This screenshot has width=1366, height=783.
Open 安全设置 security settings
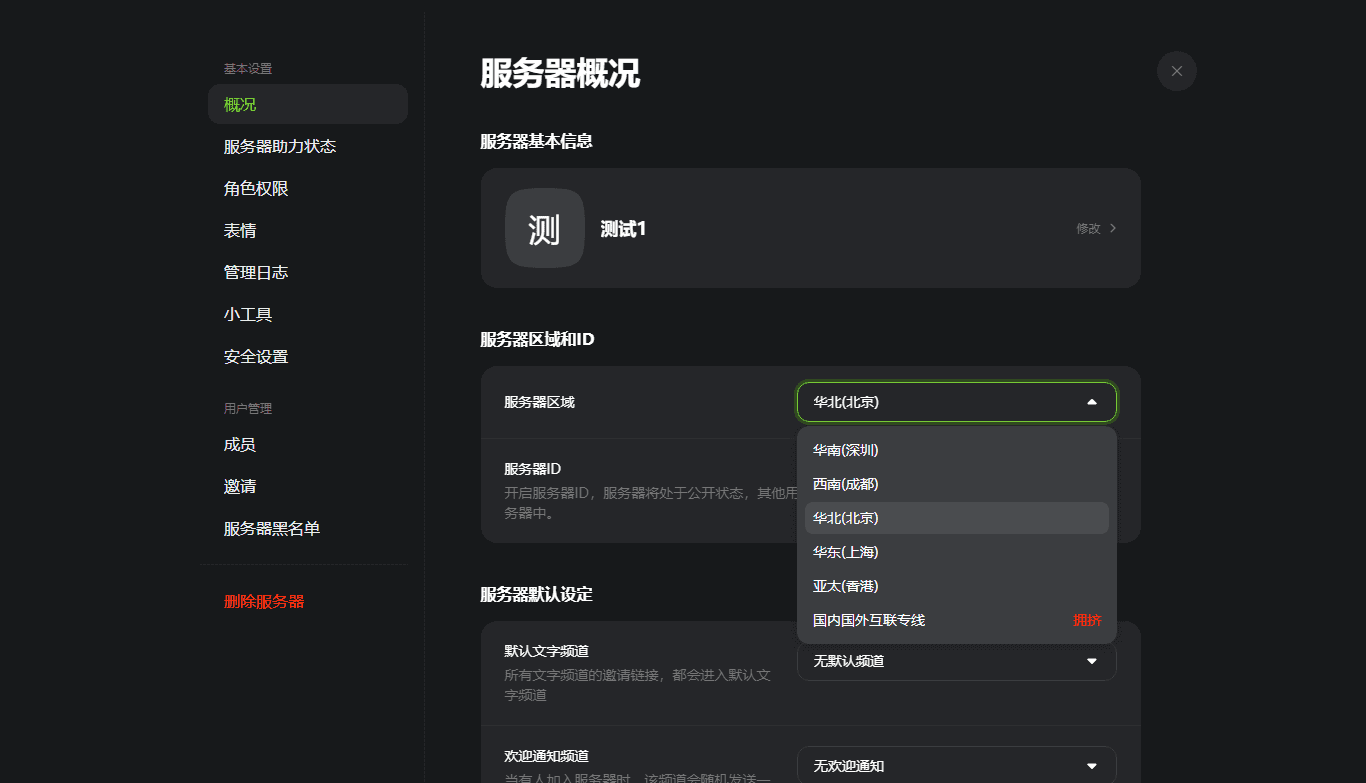pos(256,356)
